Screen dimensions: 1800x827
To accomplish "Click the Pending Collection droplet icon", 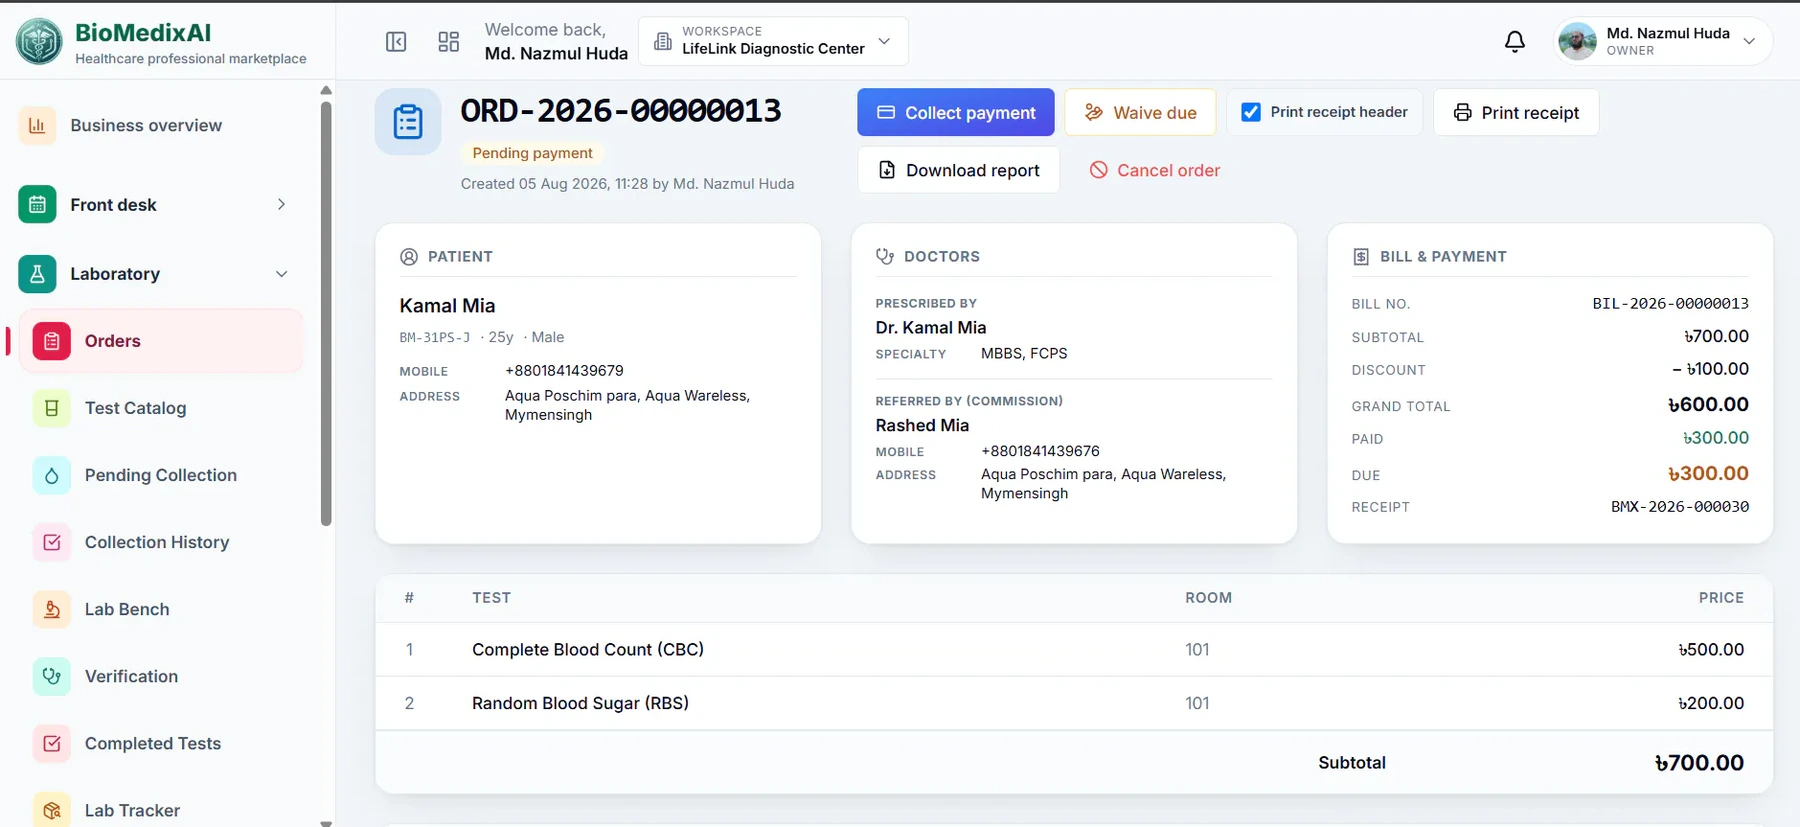I will 52,475.
